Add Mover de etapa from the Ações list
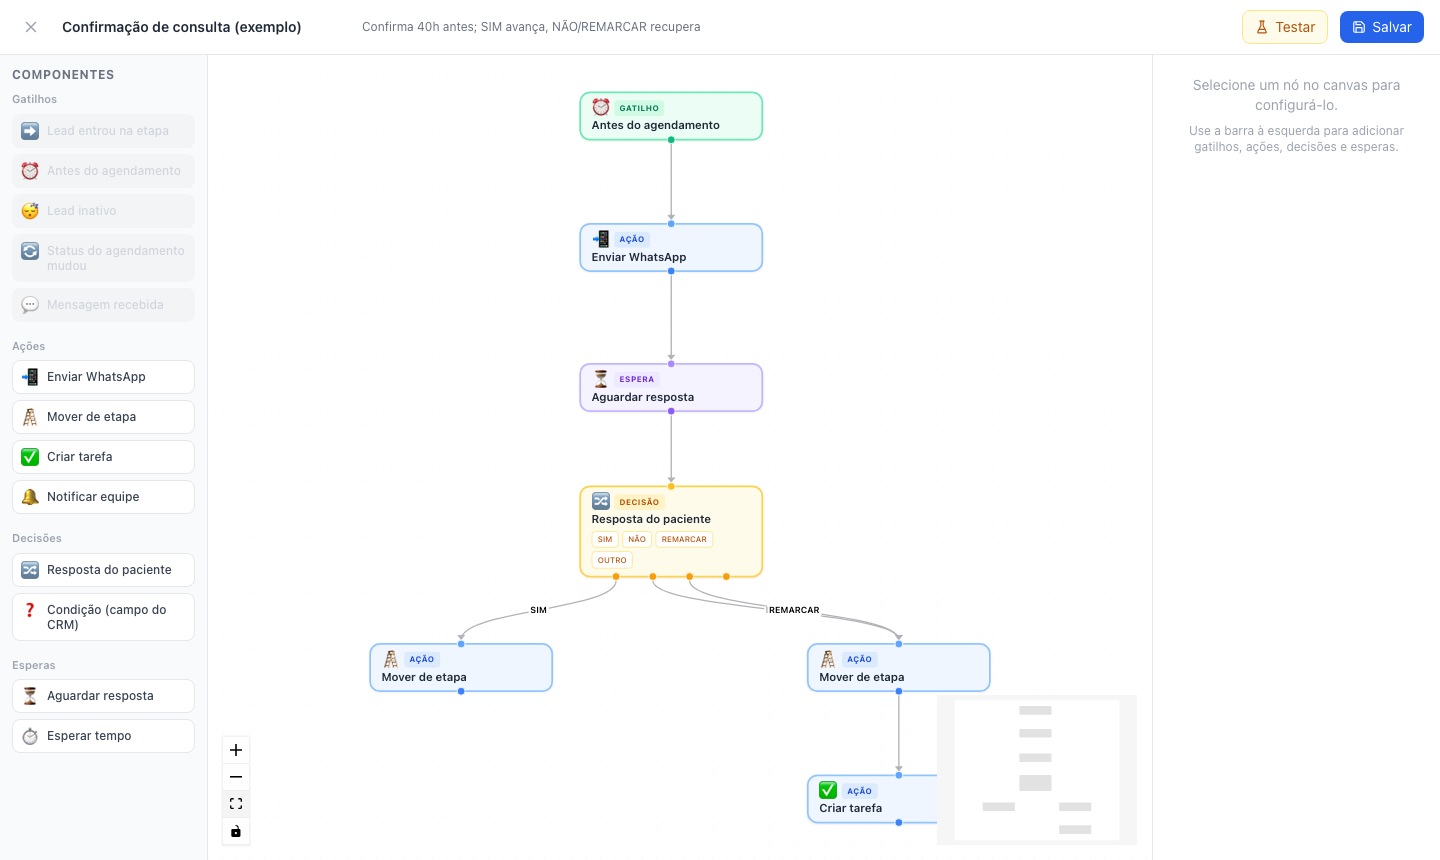The image size is (1440, 860). point(103,417)
